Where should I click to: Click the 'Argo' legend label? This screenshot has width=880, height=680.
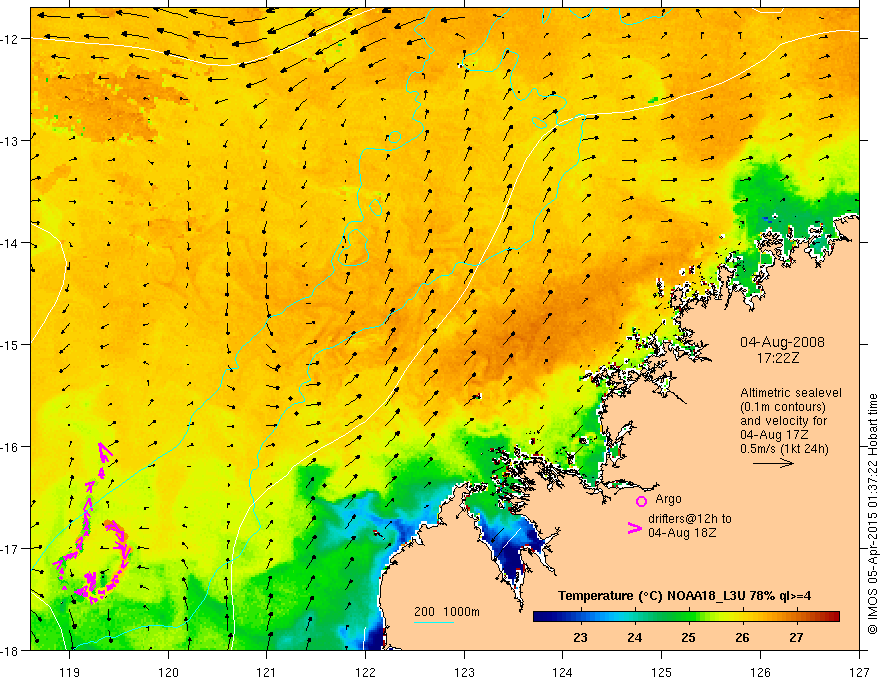point(668,499)
